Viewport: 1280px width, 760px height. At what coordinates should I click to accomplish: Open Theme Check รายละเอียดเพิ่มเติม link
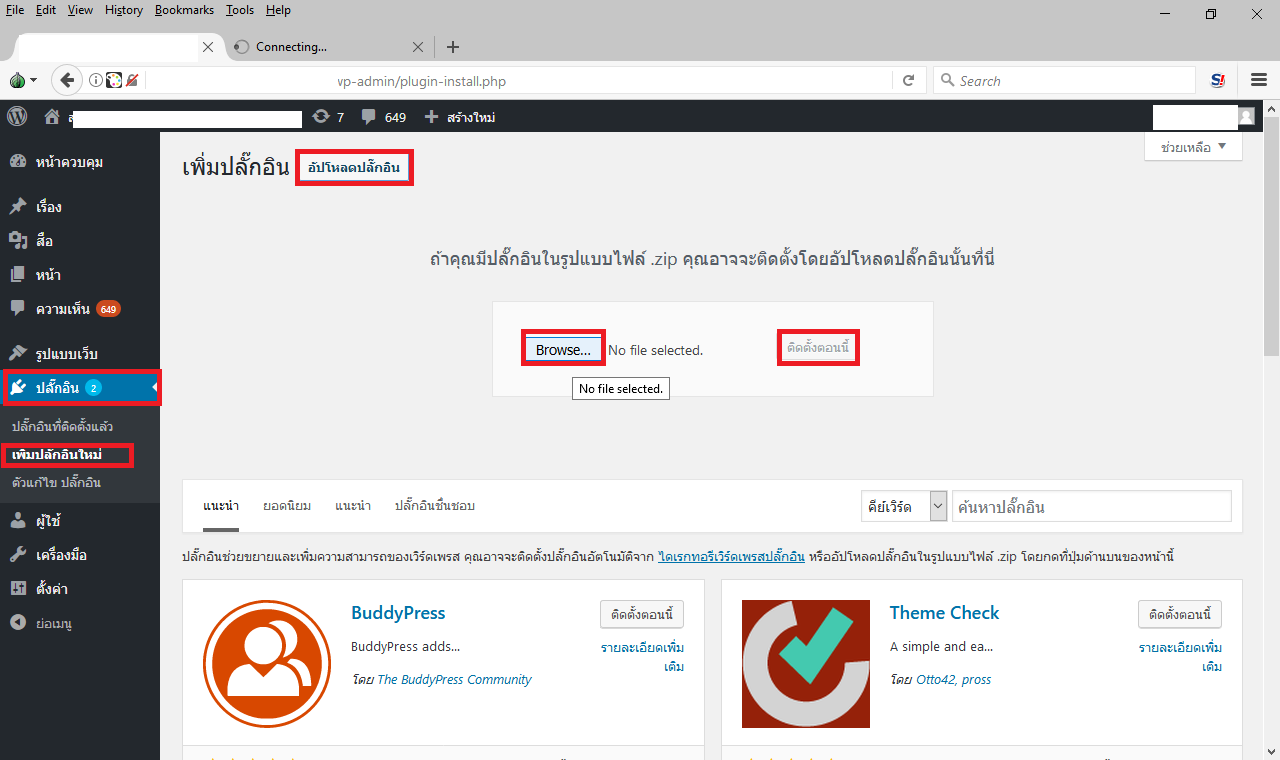[x=1180, y=657]
